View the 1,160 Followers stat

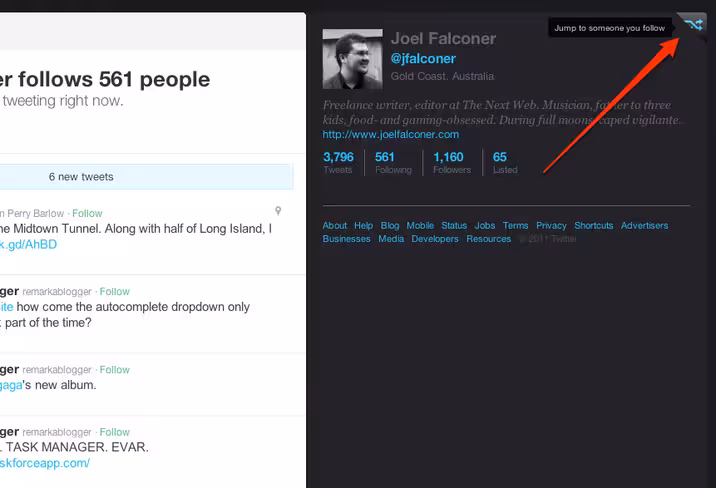tap(452, 163)
